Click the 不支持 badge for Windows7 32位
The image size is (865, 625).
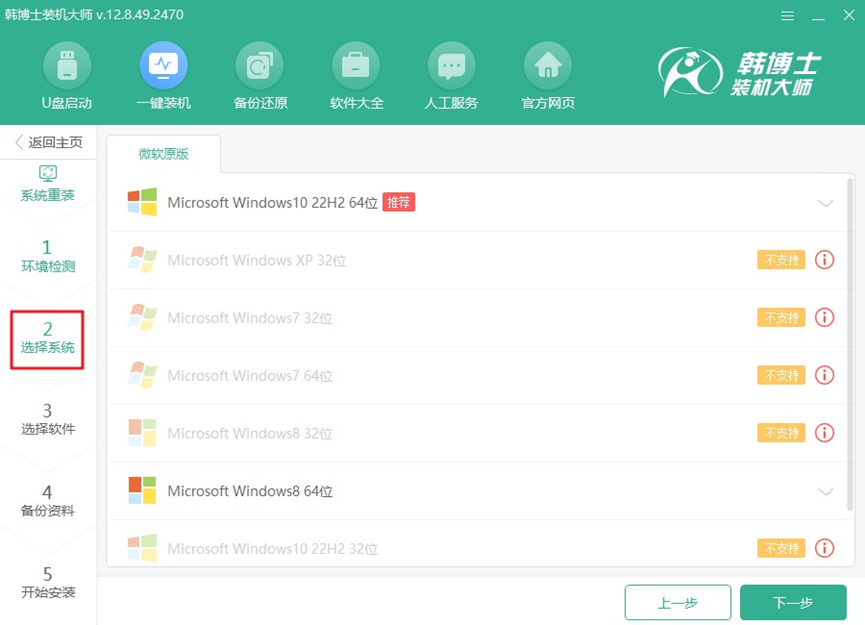780,318
